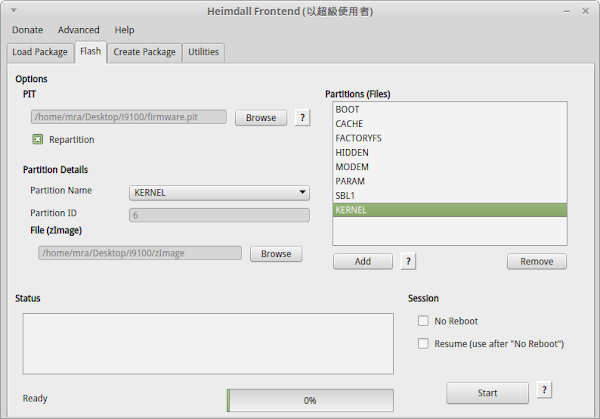
Task: Open the Utilities tab
Action: tap(204, 52)
